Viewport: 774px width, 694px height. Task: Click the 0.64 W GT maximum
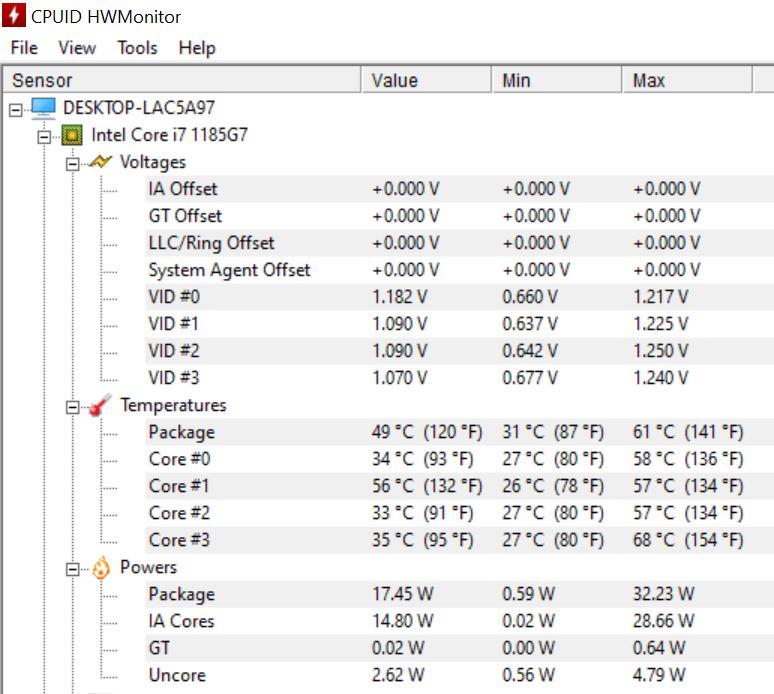pos(659,648)
